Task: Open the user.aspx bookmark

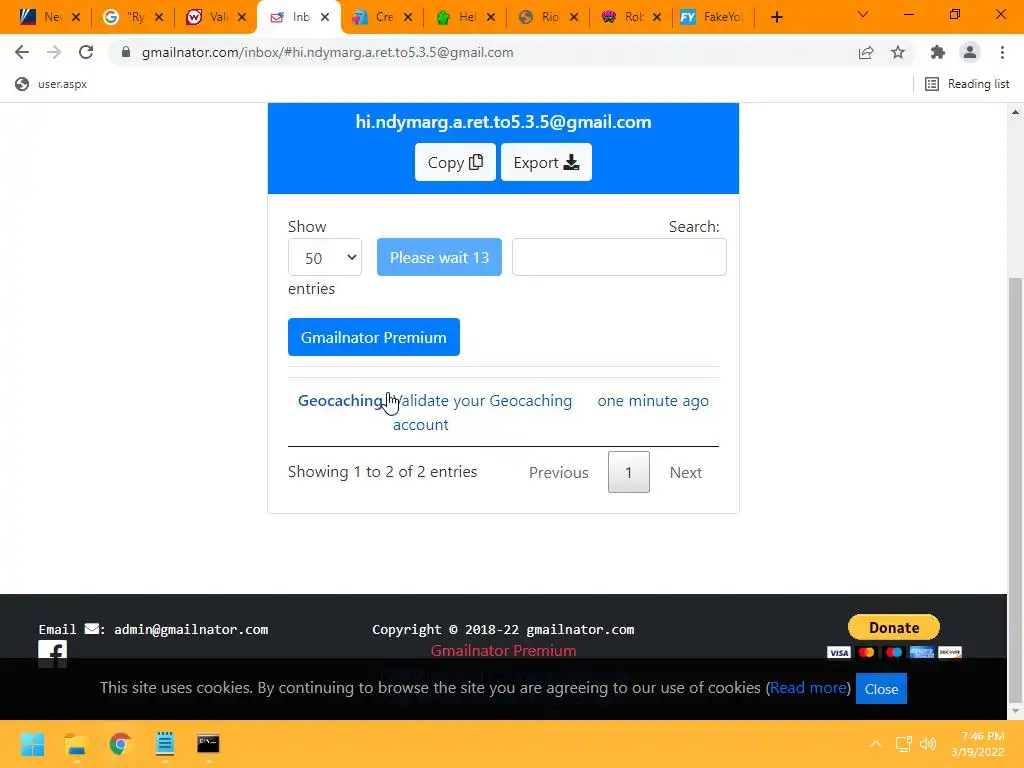Action: (x=51, y=84)
